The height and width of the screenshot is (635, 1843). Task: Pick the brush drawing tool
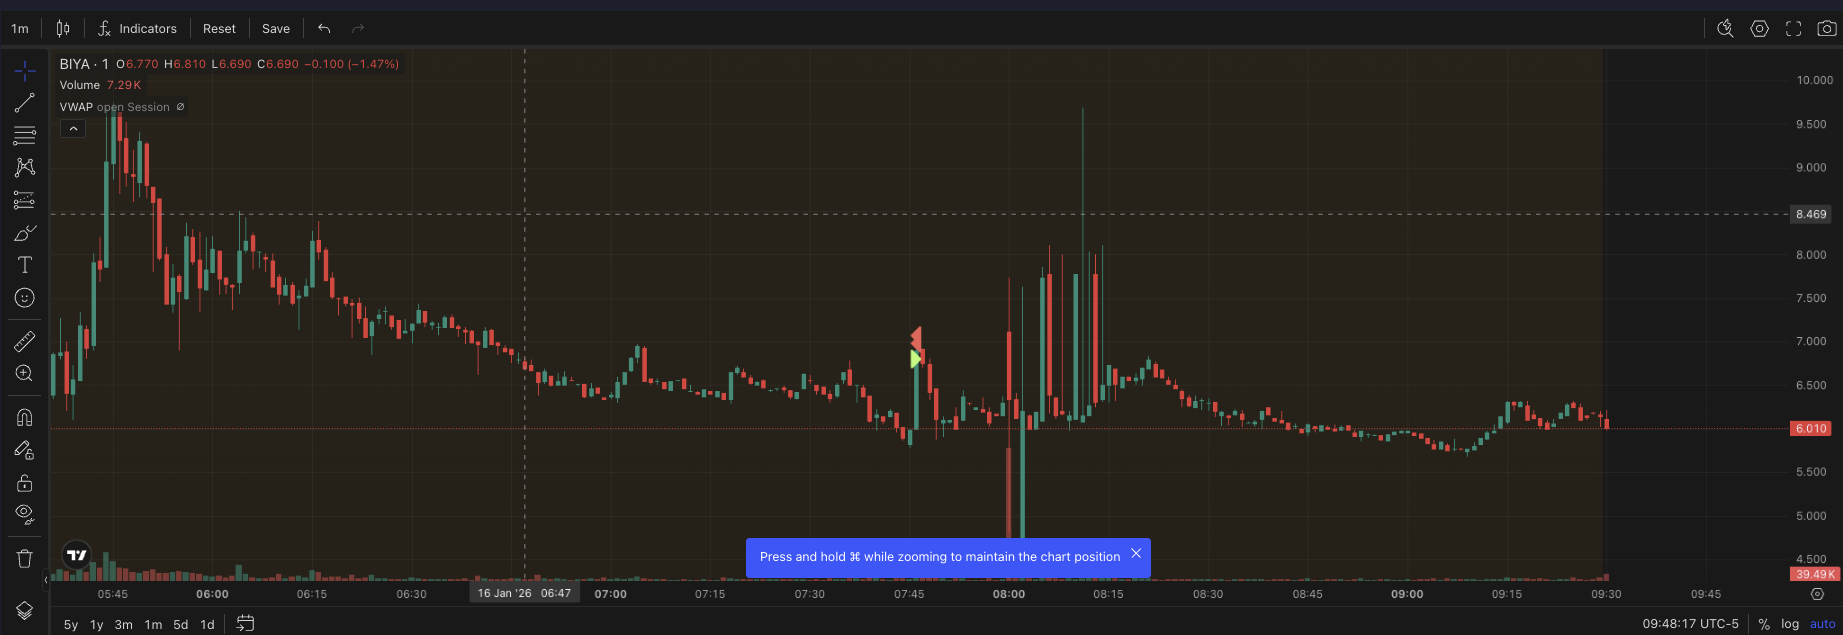click(25, 233)
